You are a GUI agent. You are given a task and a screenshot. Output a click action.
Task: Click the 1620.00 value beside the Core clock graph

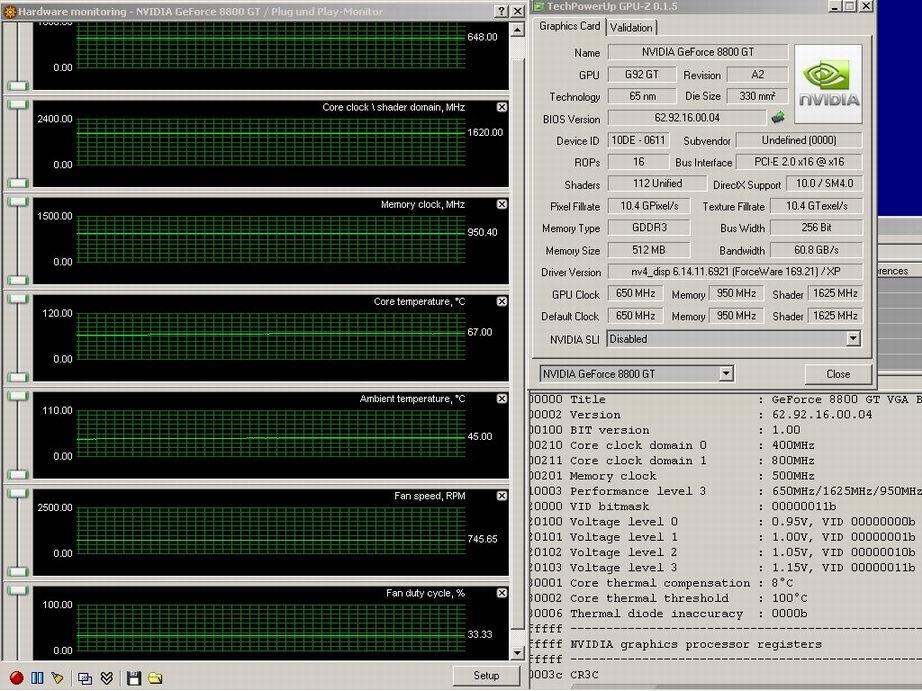point(485,132)
